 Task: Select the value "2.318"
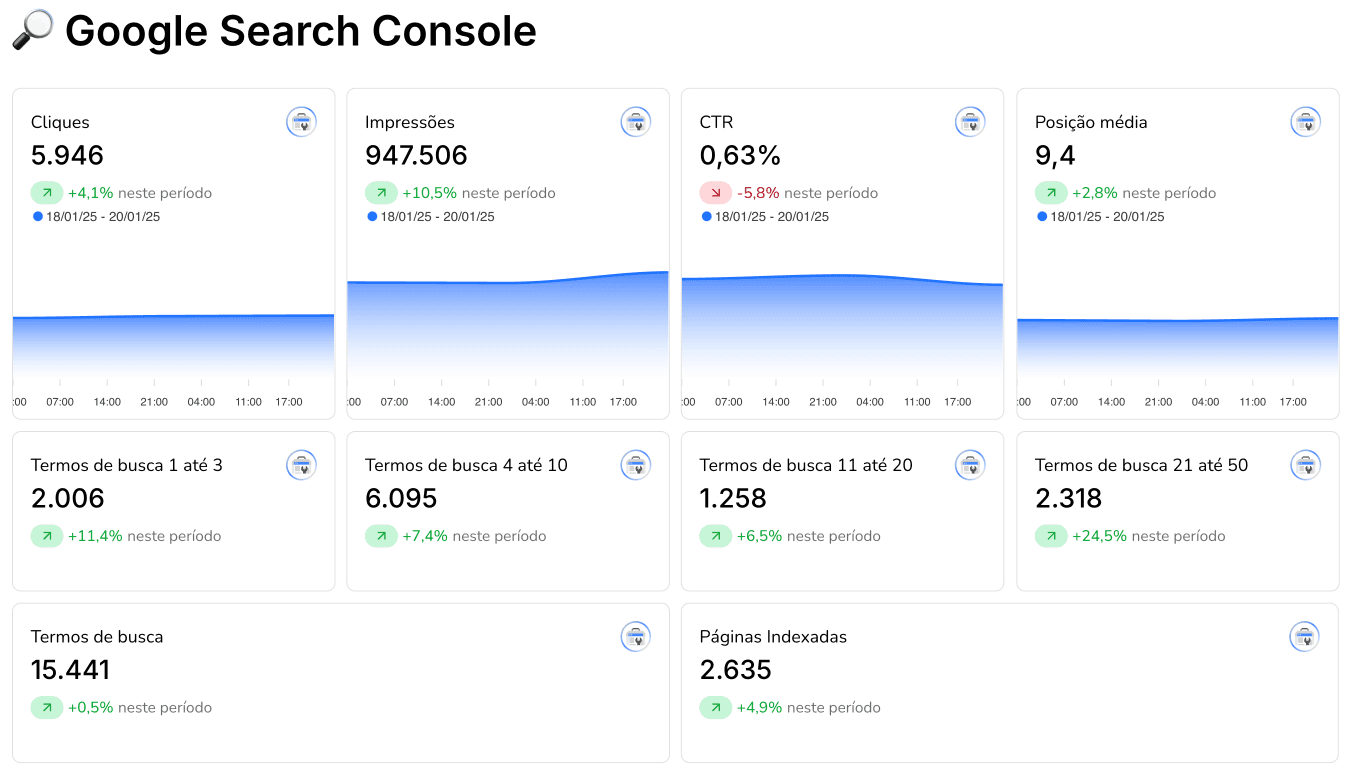(x=1068, y=499)
